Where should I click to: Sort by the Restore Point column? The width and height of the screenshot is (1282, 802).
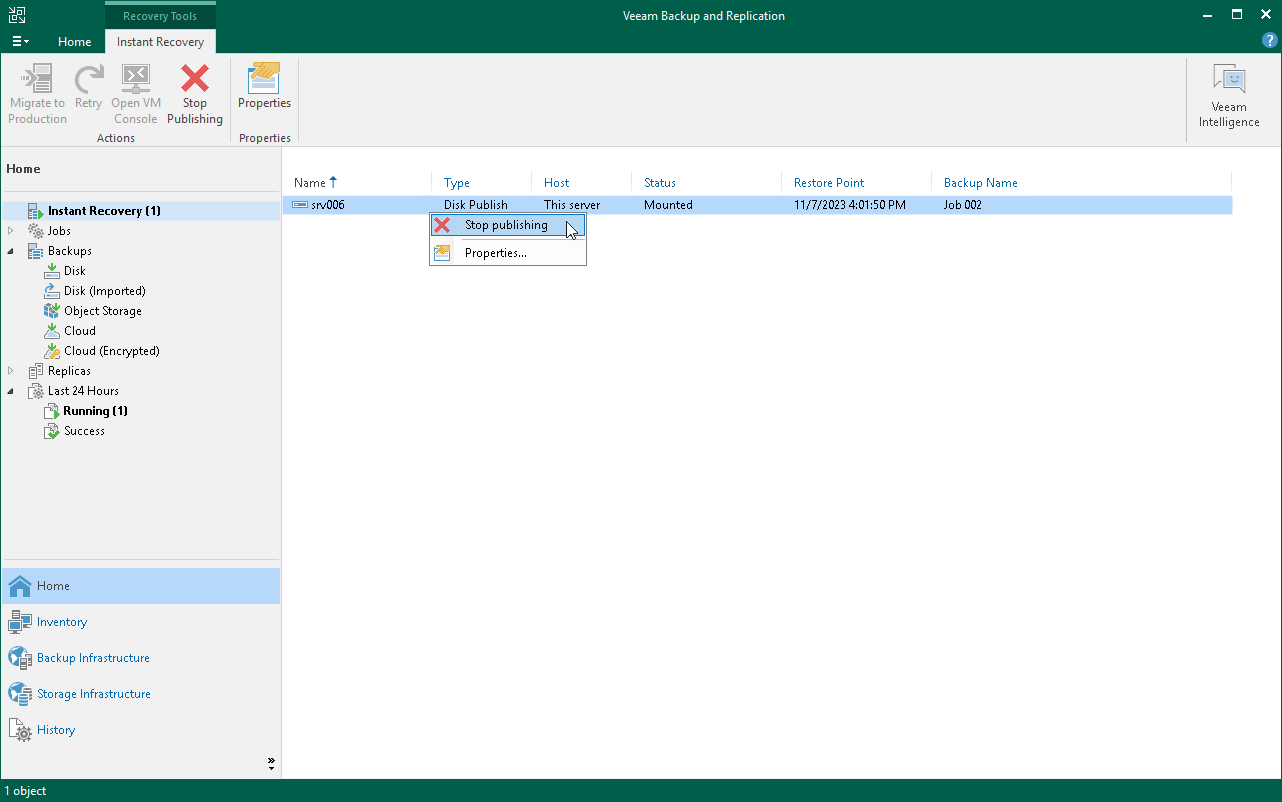pyautogui.click(x=828, y=183)
